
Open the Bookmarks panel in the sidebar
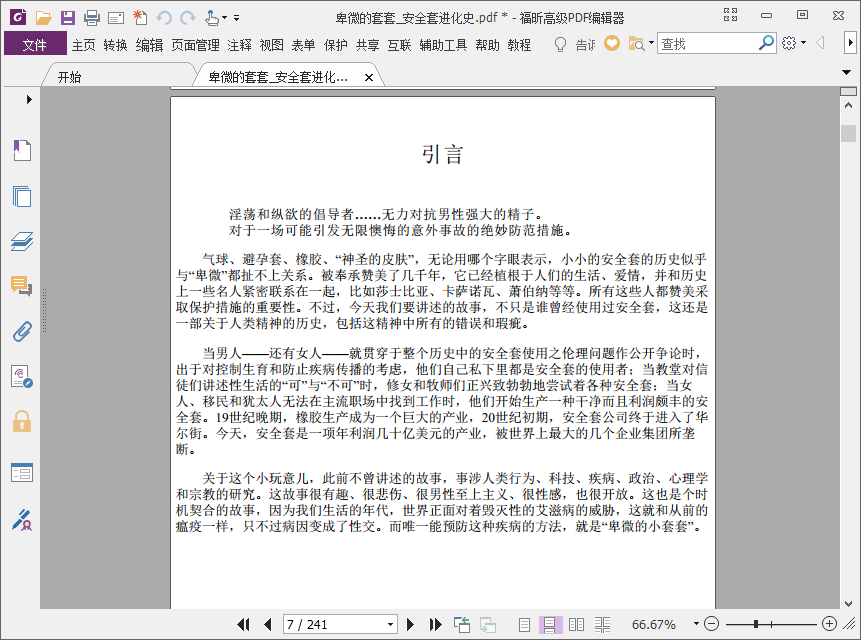(x=22, y=150)
